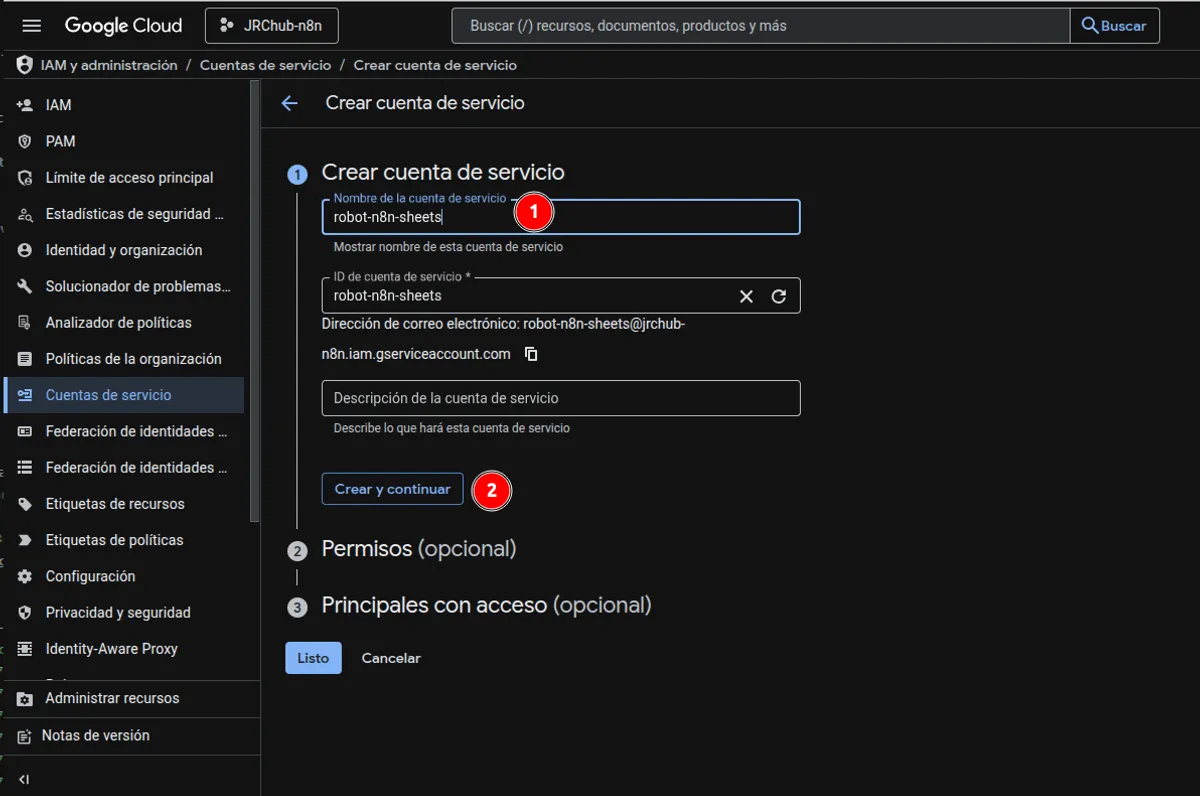Click the Privacidad y seguridad shield icon
This screenshot has width=1200, height=796.
tap(25, 612)
